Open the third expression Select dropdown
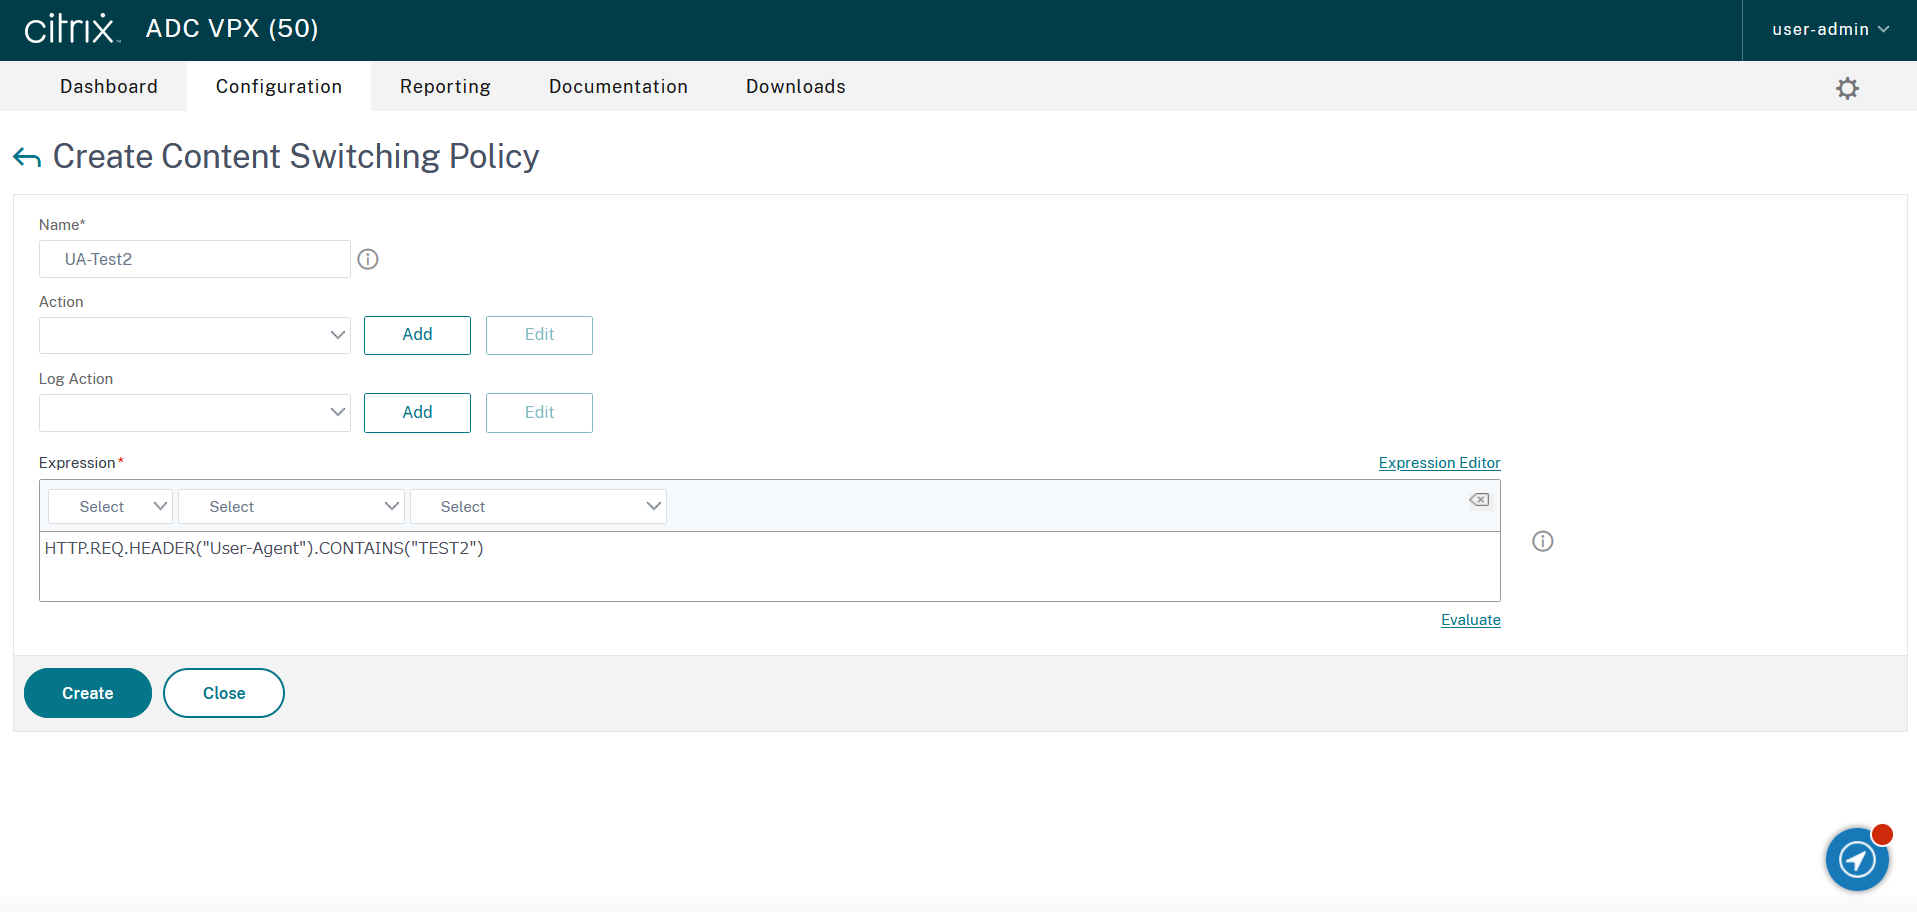The height and width of the screenshot is (912, 1917). tap(538, 507)
